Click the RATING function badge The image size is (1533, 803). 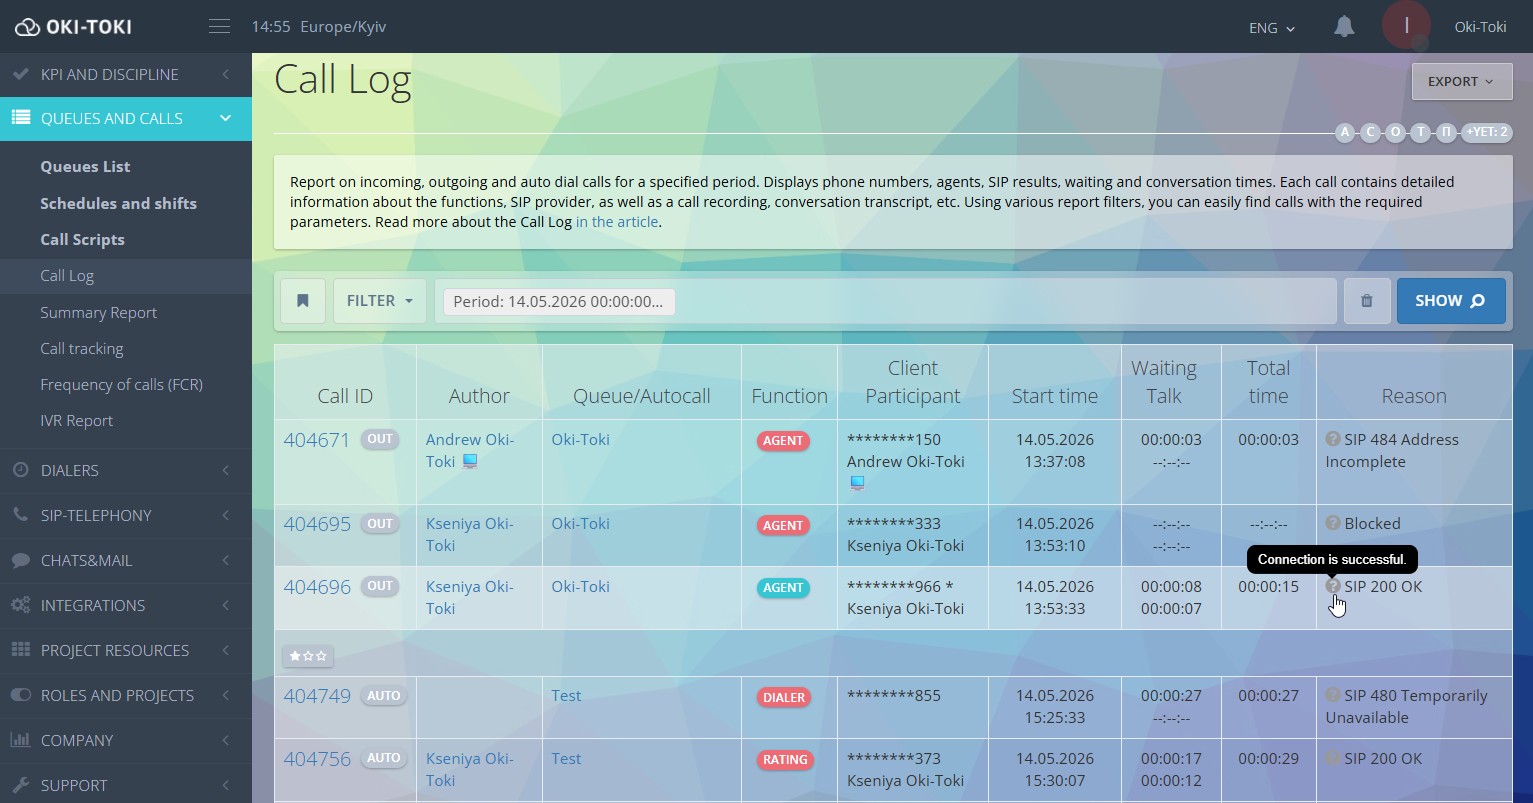tap(785, 760)
